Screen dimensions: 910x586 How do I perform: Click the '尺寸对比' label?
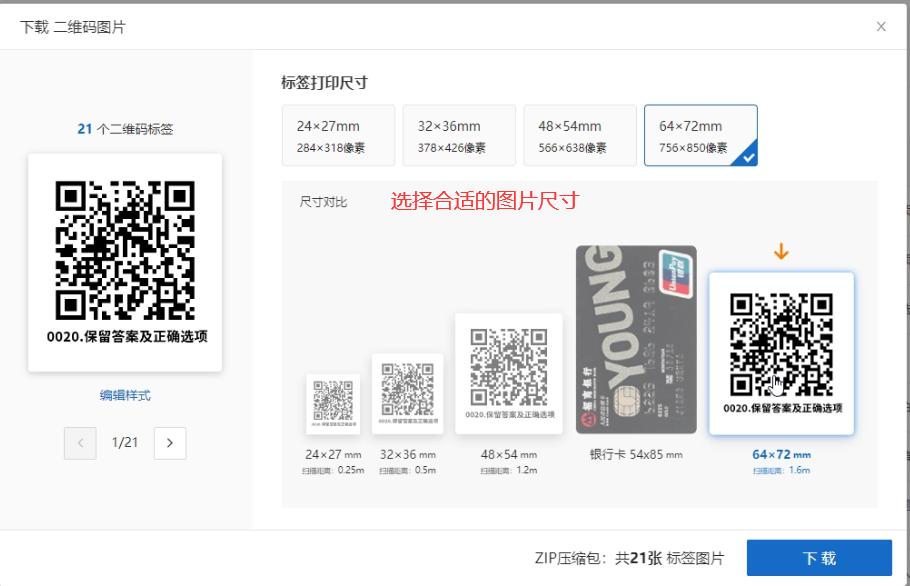[323, 202]
